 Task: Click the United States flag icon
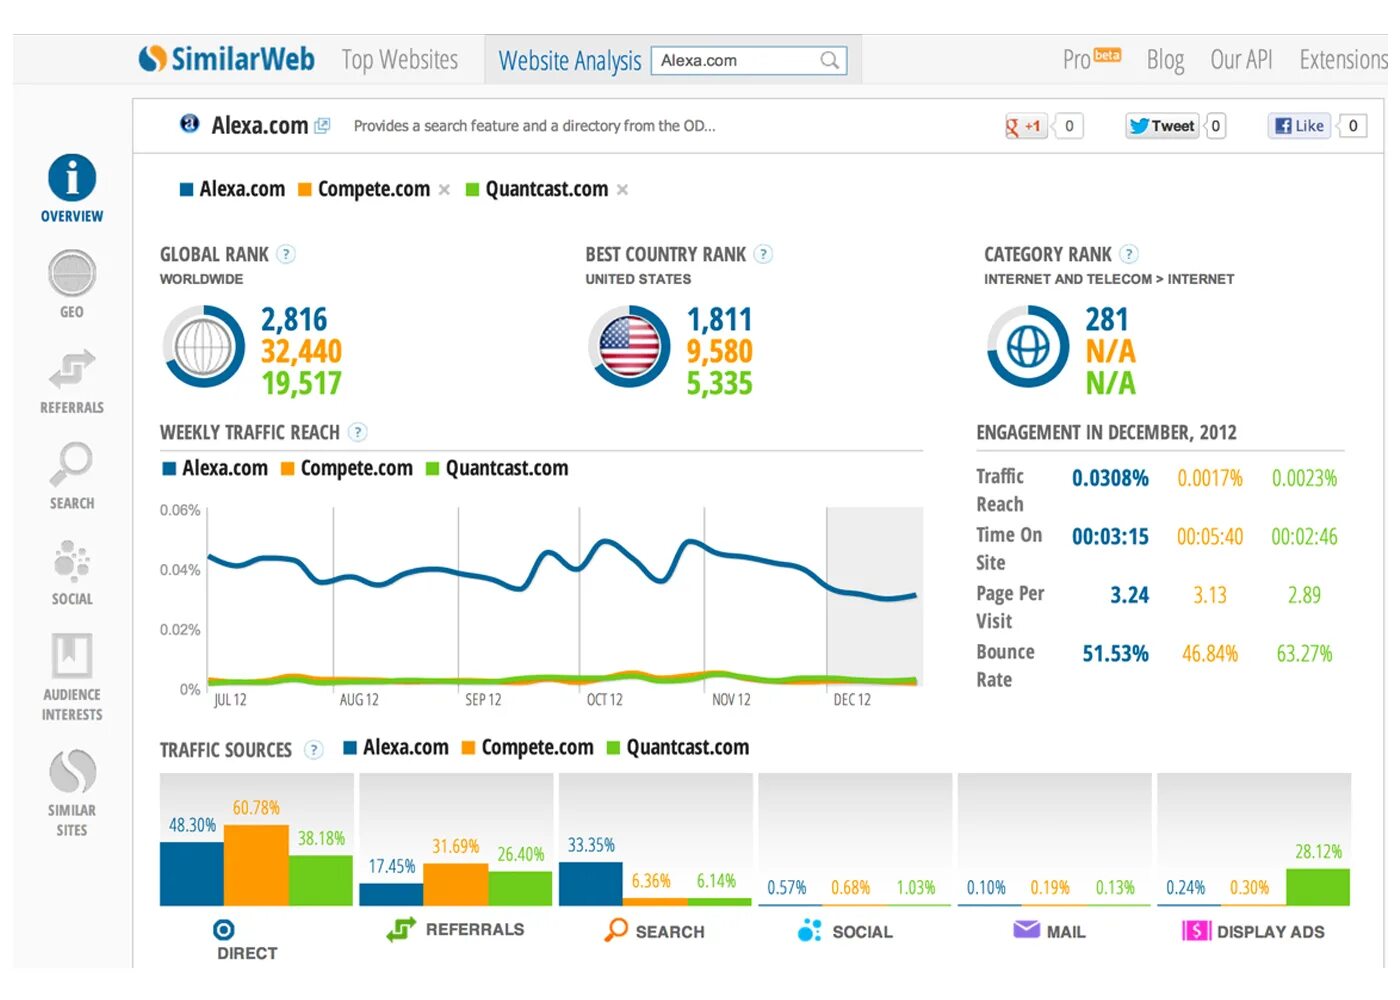[x=630, y=347]
